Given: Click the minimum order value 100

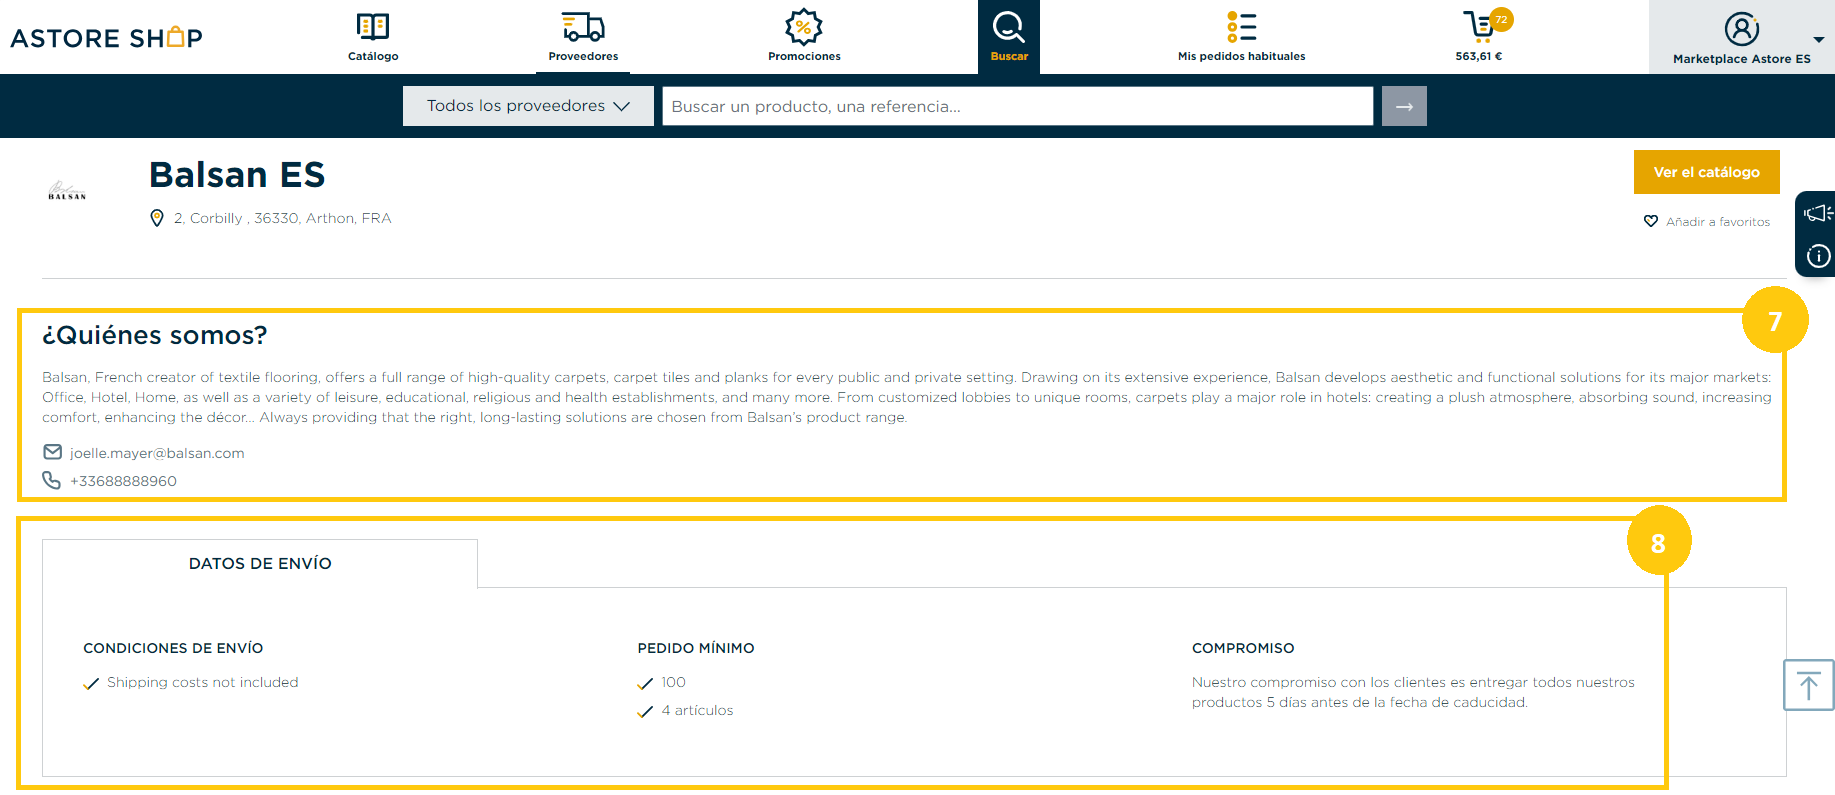Looking at the screenshot, I should (x=673, y=682).
